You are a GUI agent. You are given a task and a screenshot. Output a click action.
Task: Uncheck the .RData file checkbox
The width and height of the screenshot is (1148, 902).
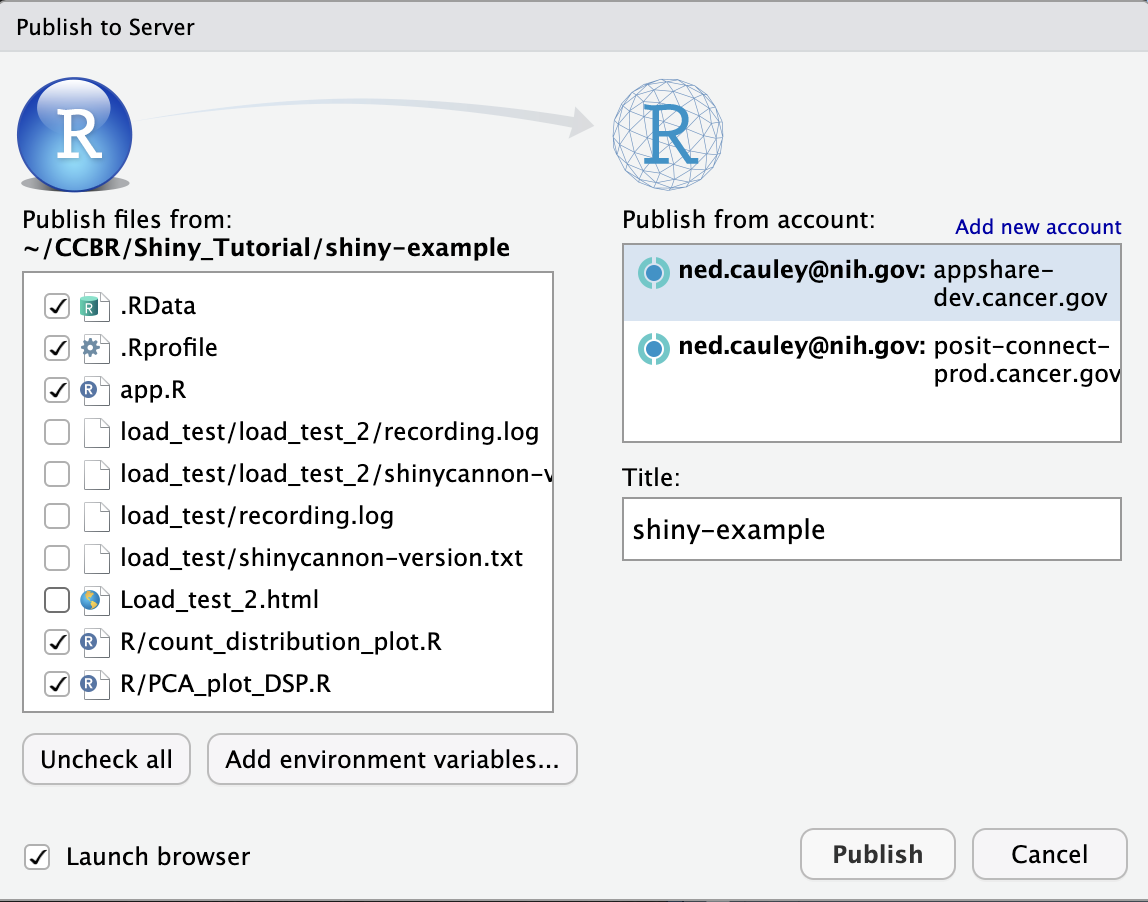57,306
